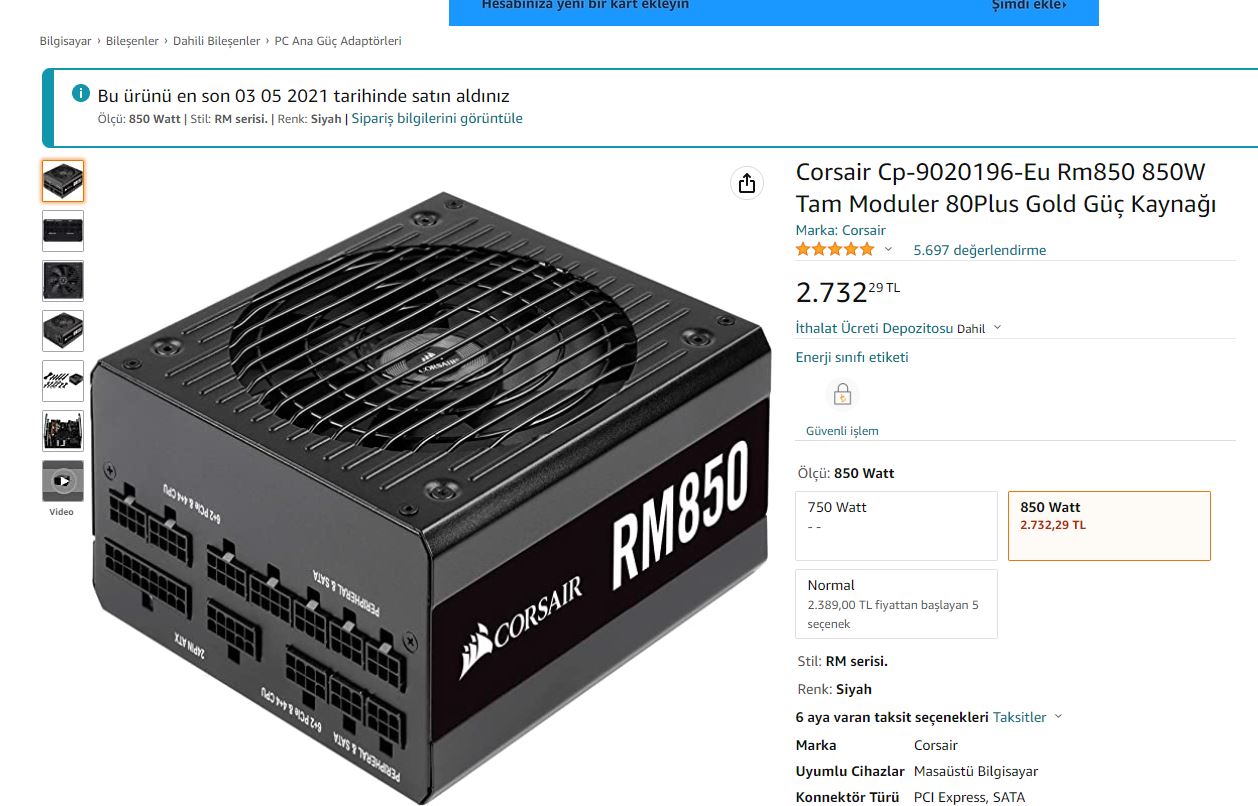Select the cables accessory thumbnail
The width and height of the screenshot is (1258, 806).
pos(63,381)
